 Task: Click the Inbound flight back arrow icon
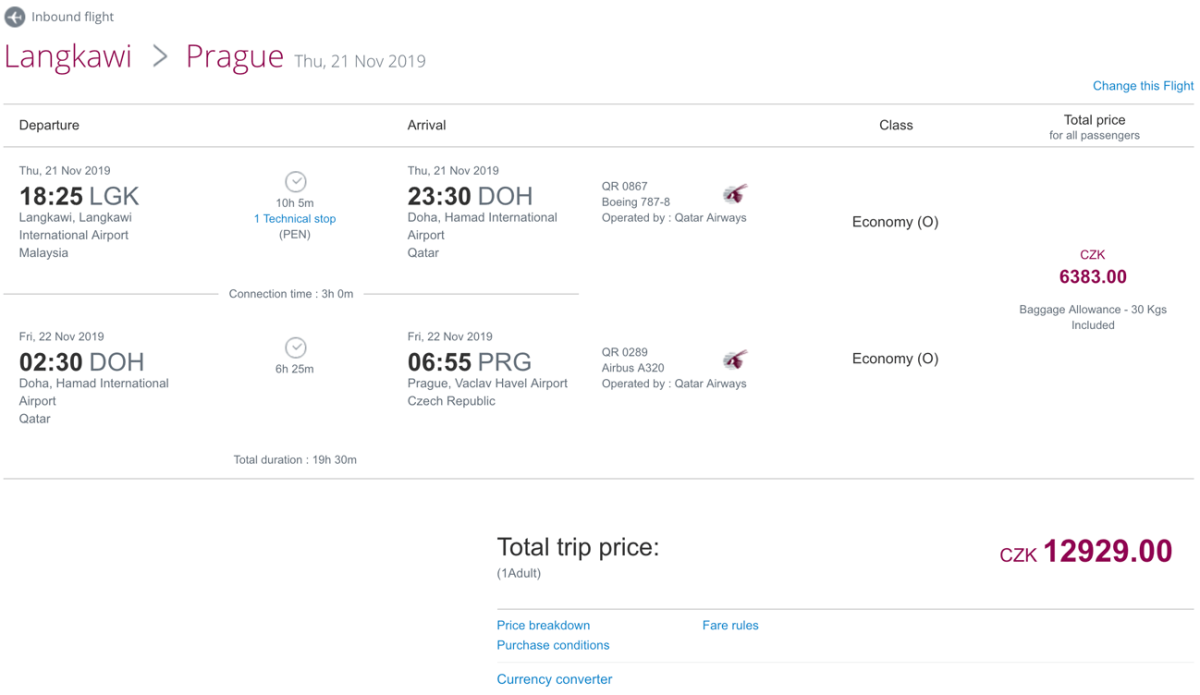click(x=15, y=17)
